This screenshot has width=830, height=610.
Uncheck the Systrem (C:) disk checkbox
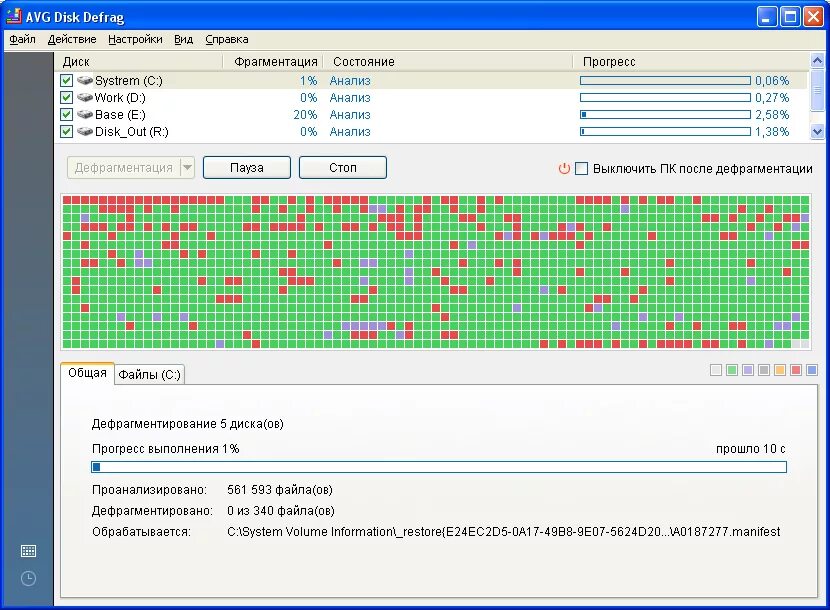pos(66,80)
